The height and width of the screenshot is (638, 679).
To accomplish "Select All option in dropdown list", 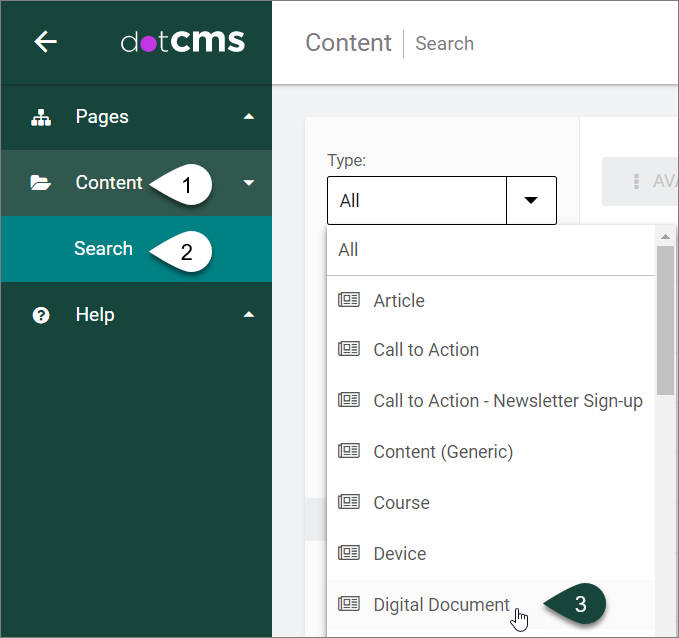I will (x=348, y=250).
